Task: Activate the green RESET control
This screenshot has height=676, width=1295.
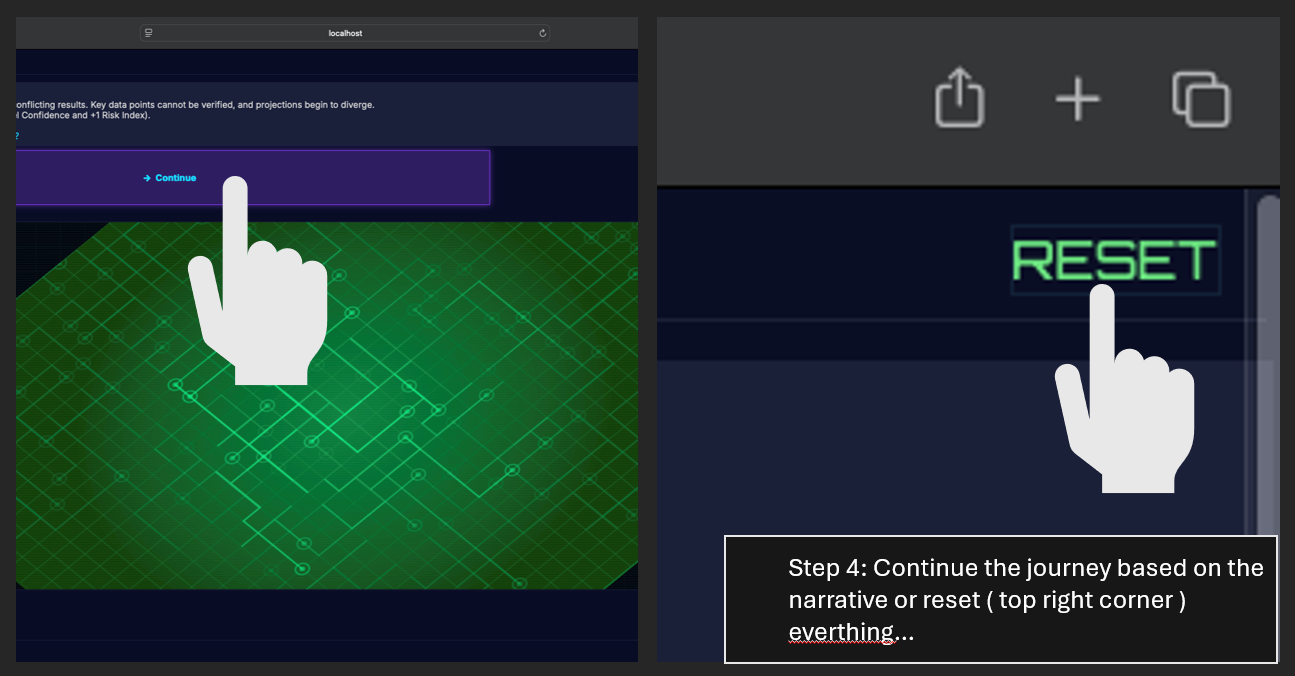Action: tap(1114, 261)
